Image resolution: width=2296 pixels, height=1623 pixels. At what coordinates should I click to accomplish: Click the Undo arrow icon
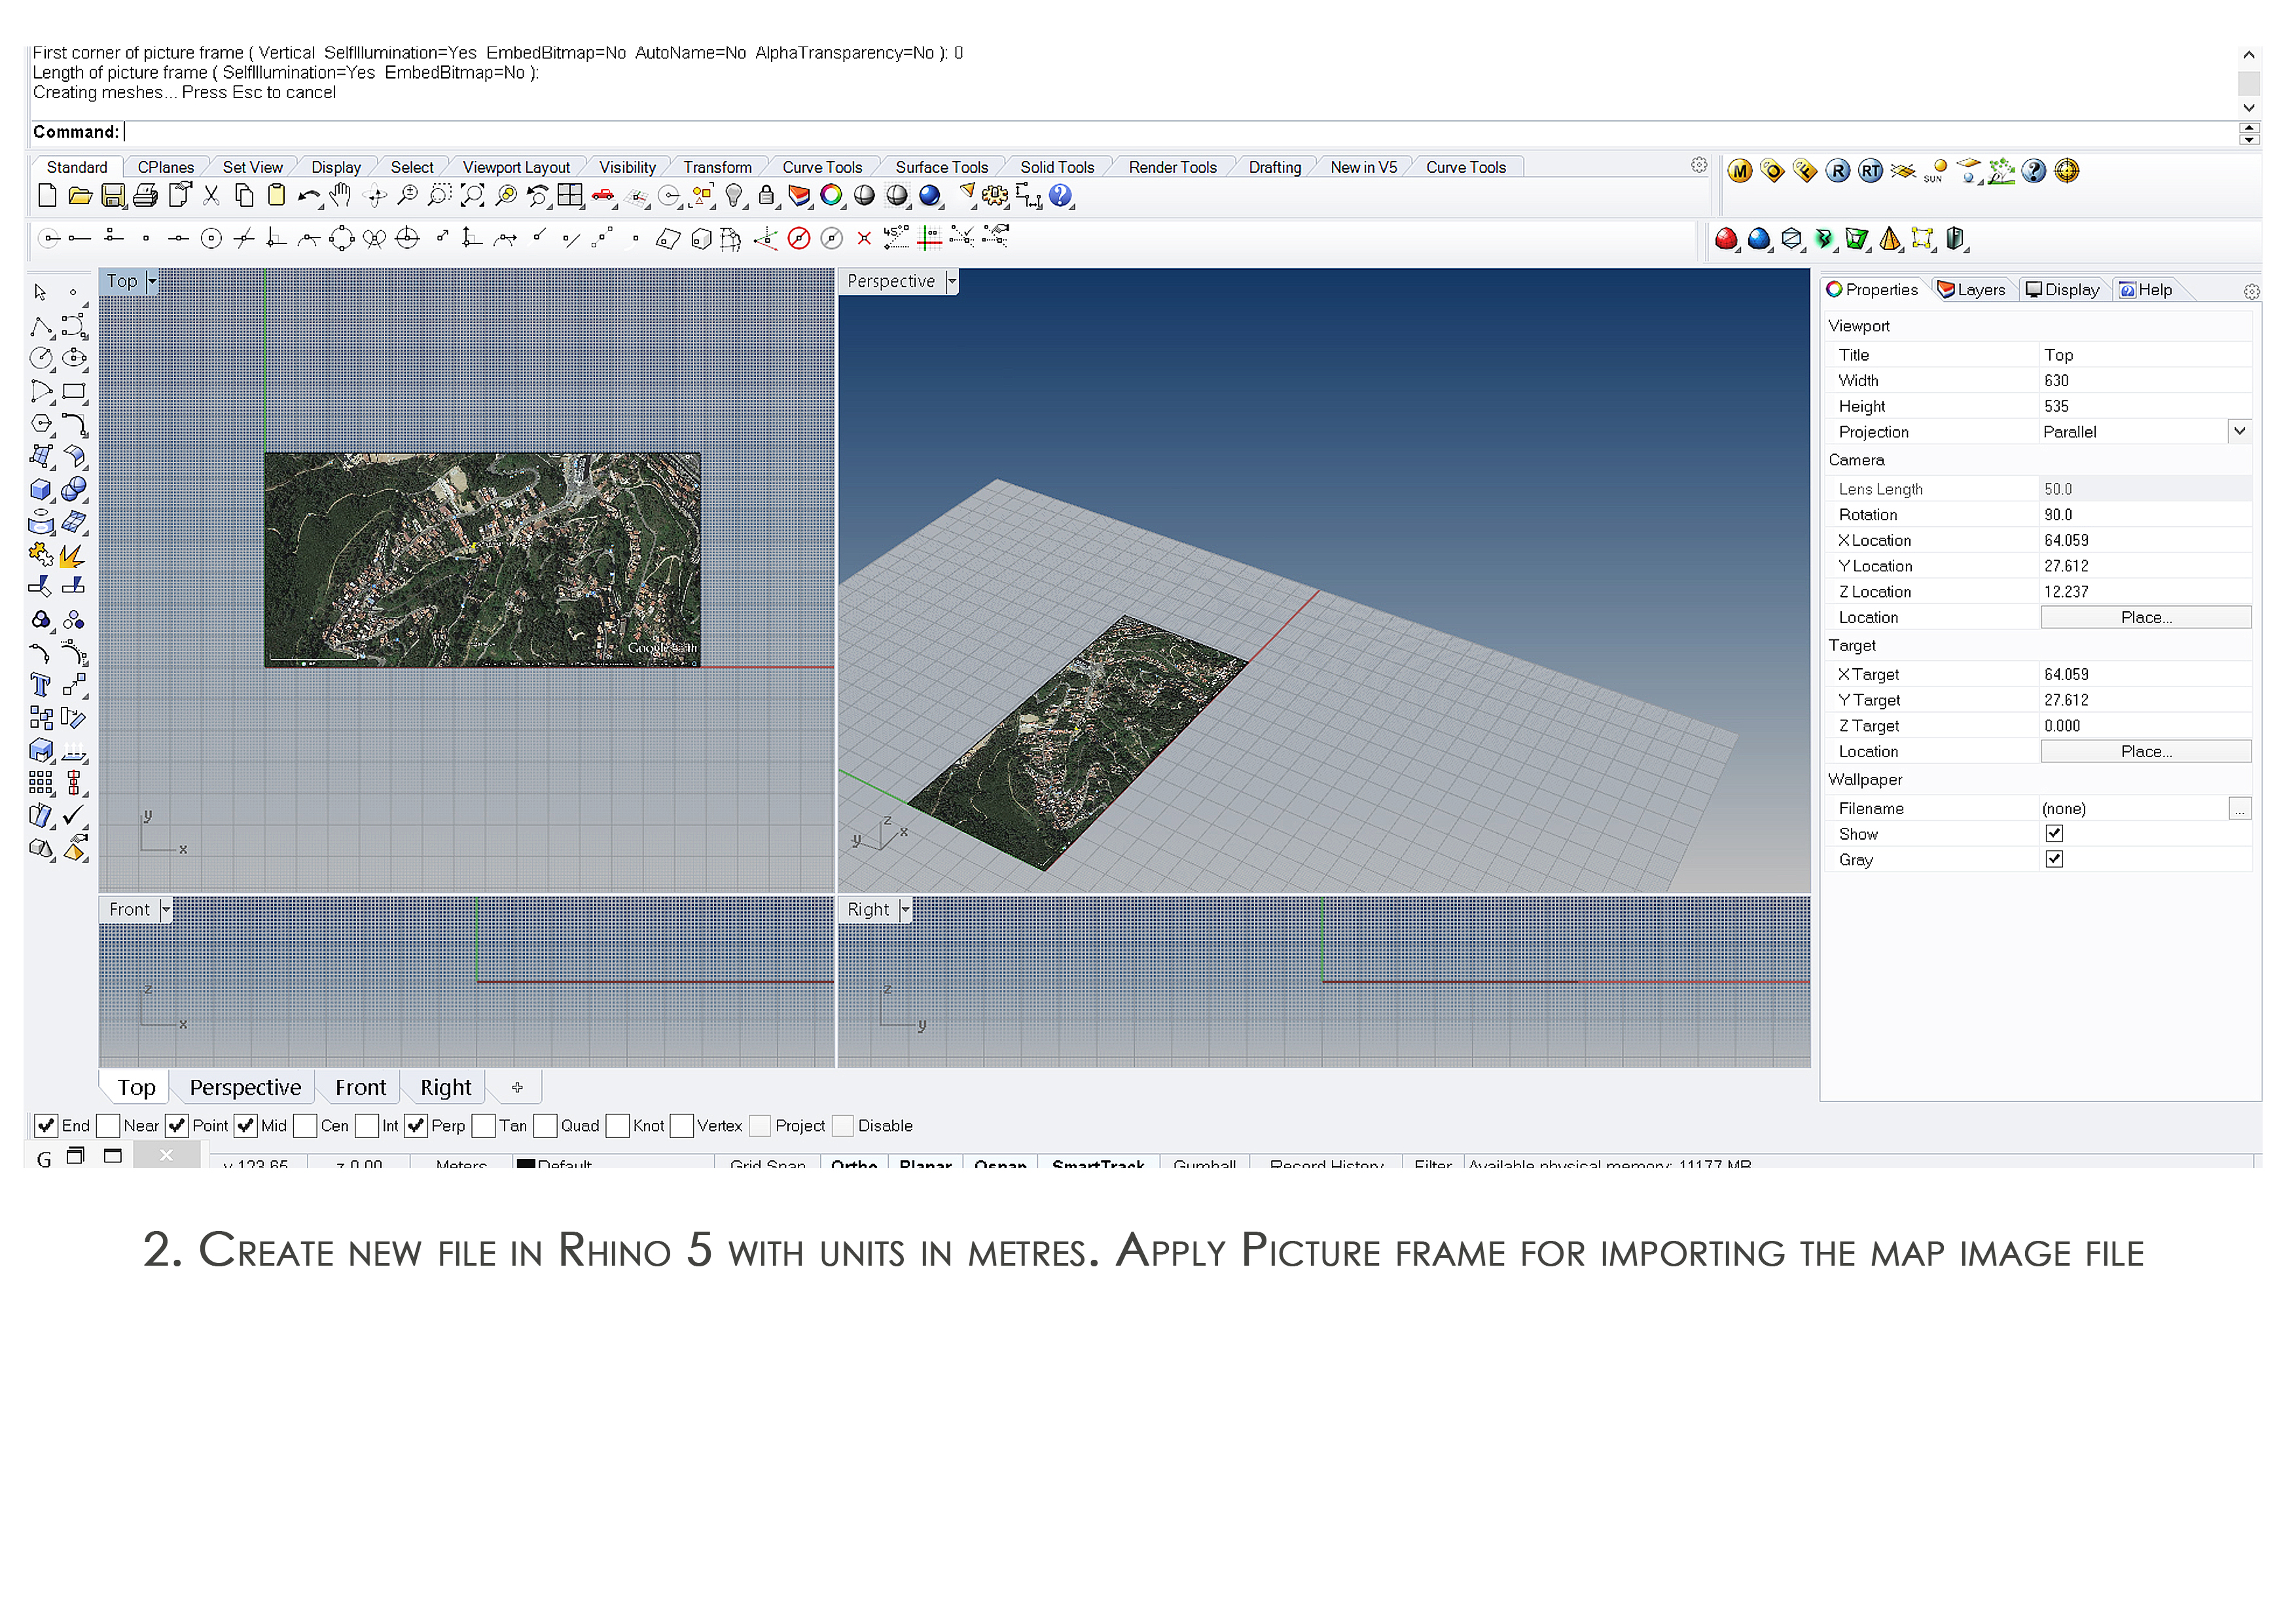pos(308,196)
